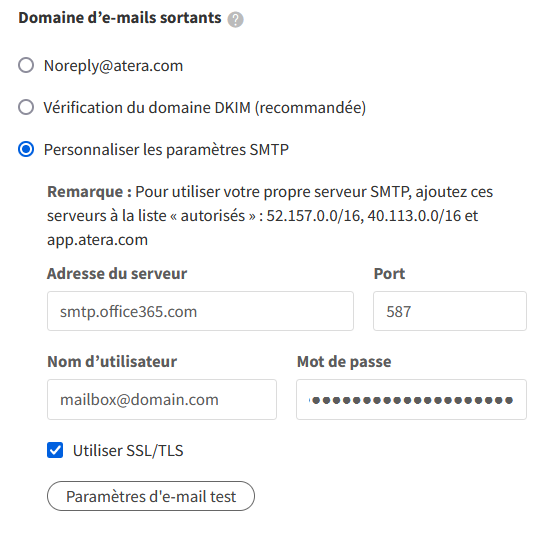Click the Port field label
Screen dimensions: 550x540
pyautogui.click(x=389, y=274)
